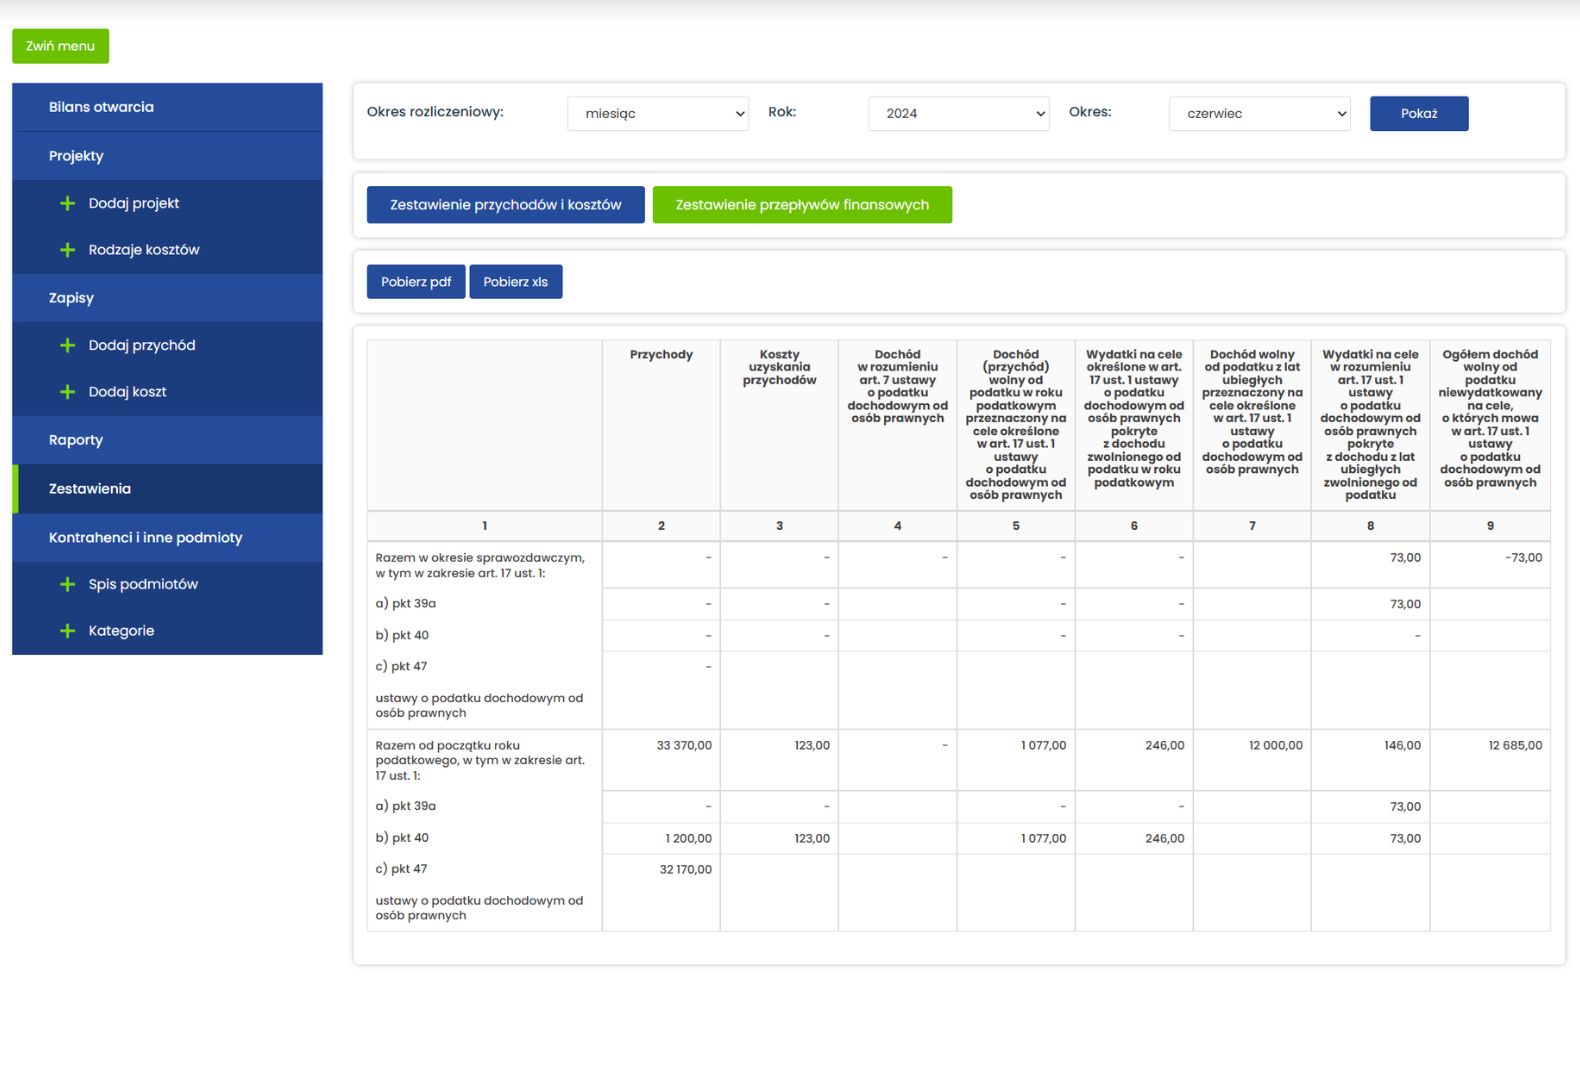1580x1080 pixels.
Task: Click the 12 685,00 table cell
Action: pos(1514,746)
